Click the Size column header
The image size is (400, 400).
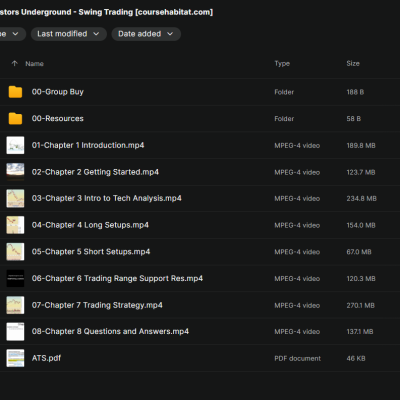pyautogui.click(x=353, y=63)
